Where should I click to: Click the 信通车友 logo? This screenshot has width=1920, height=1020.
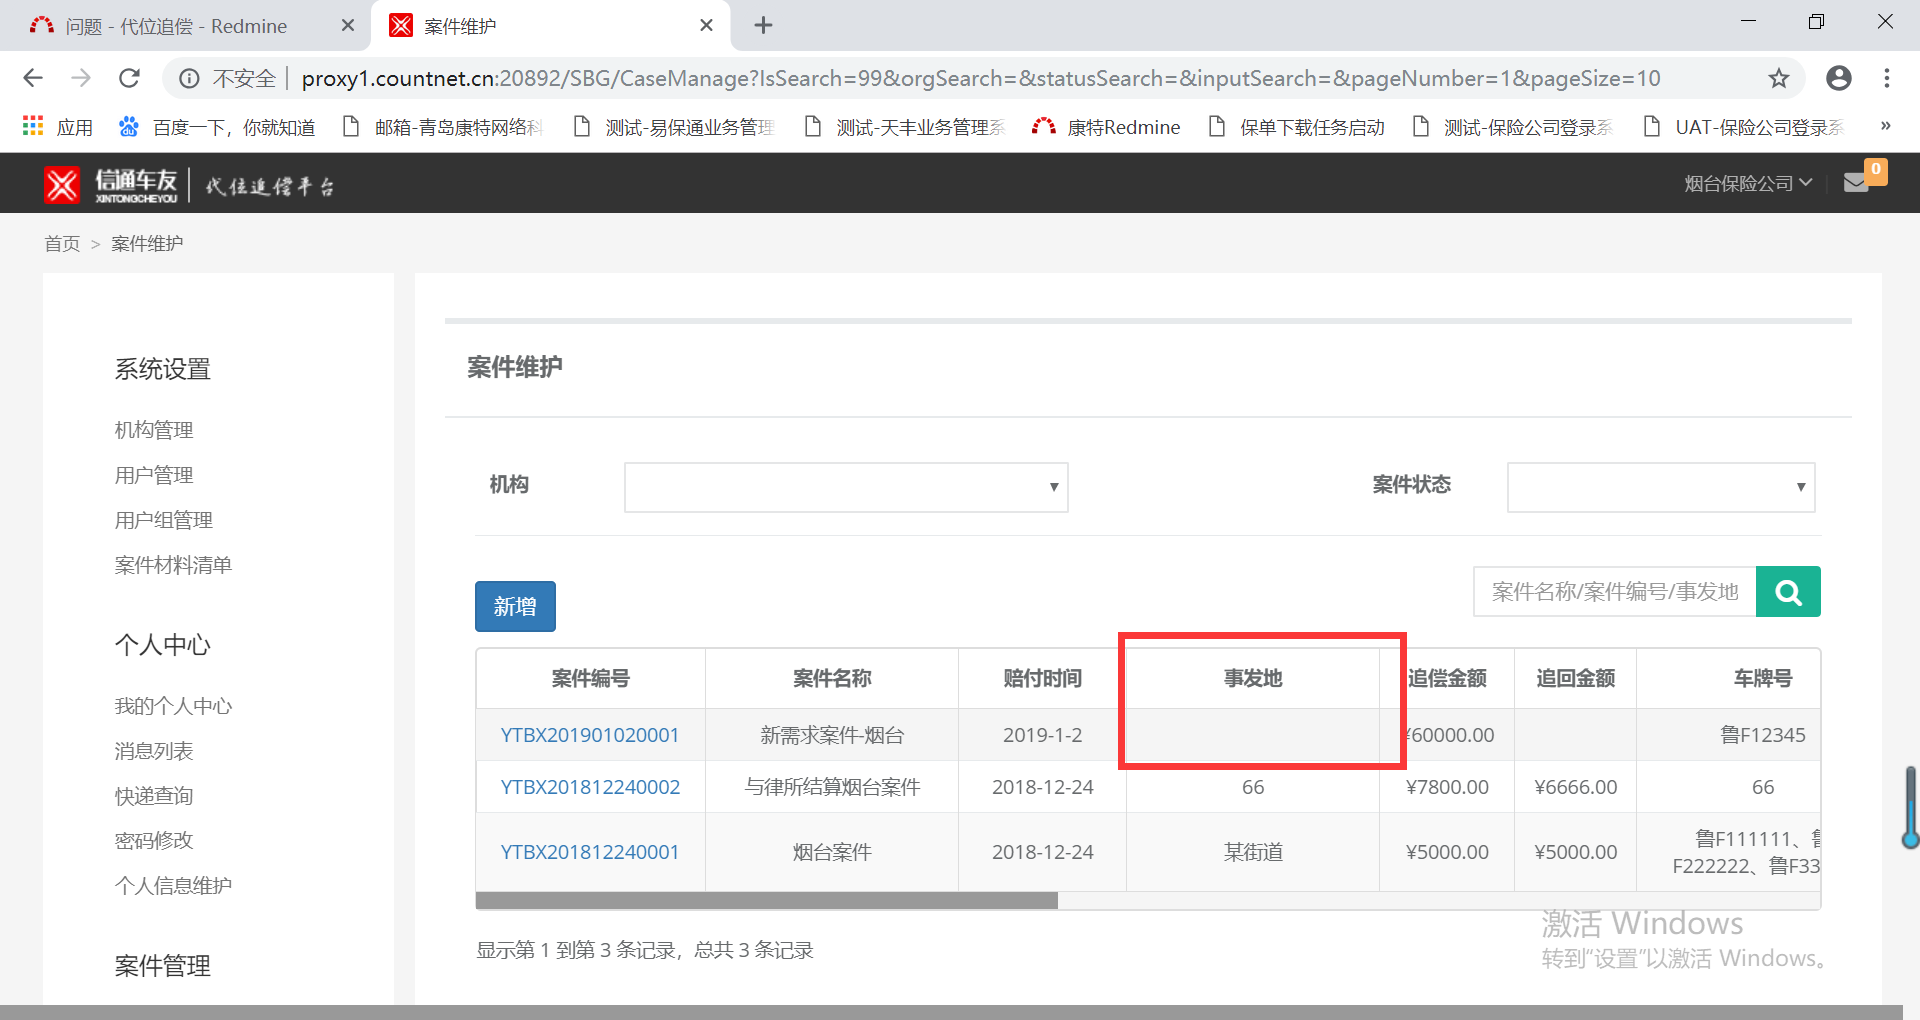[x=110, y=184]
